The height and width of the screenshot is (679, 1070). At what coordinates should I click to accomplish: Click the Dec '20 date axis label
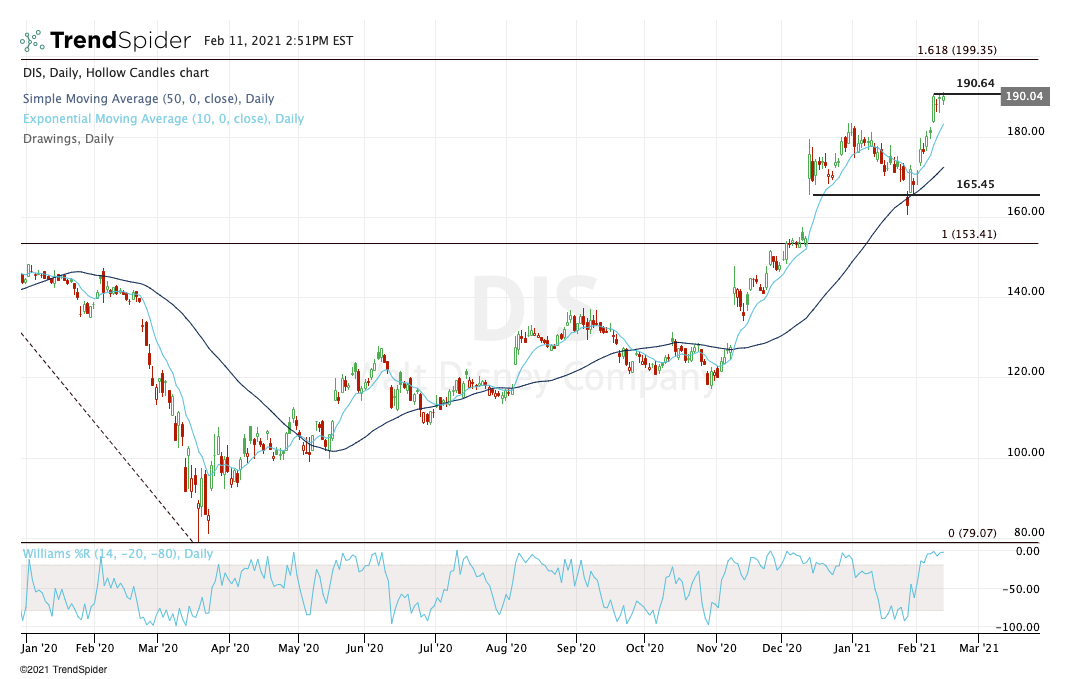pyautogui.click(x=782, y=648)
